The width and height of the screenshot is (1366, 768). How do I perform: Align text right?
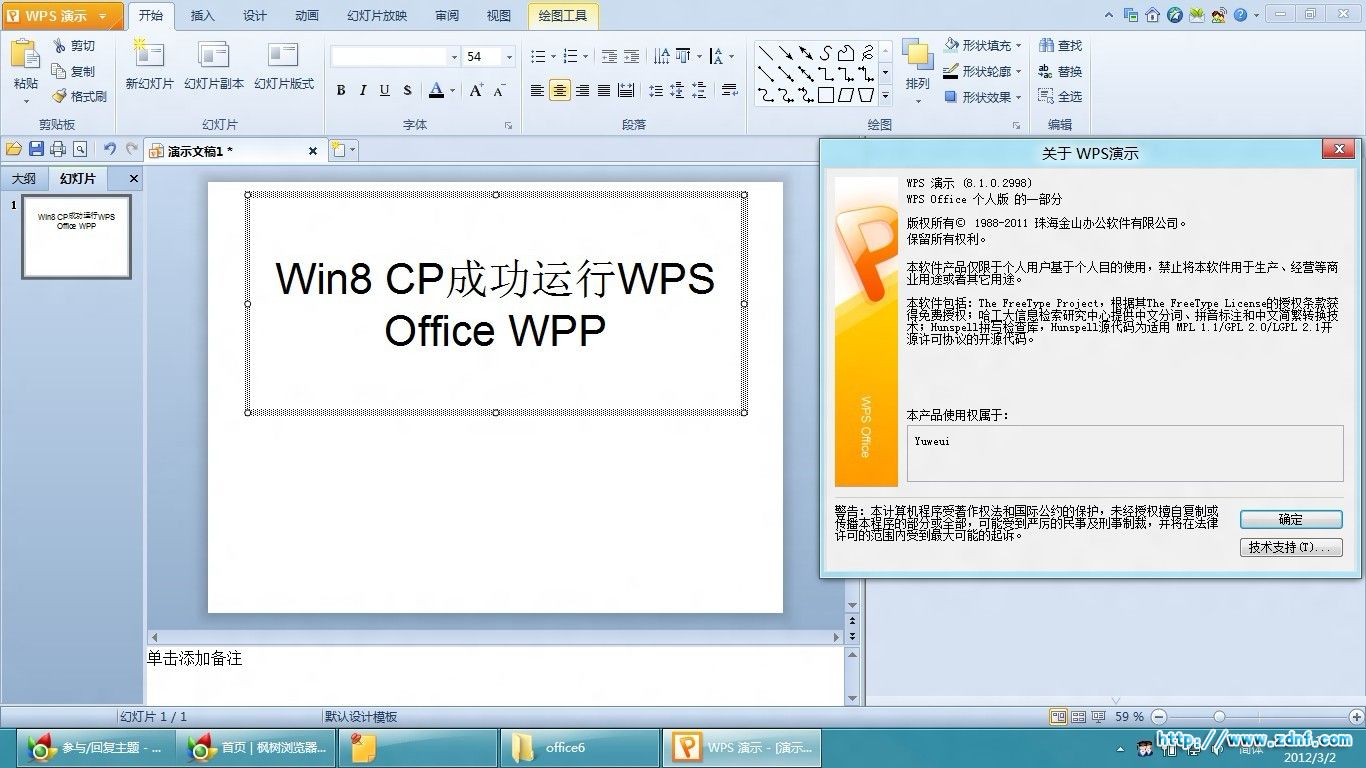pos(582,91)
